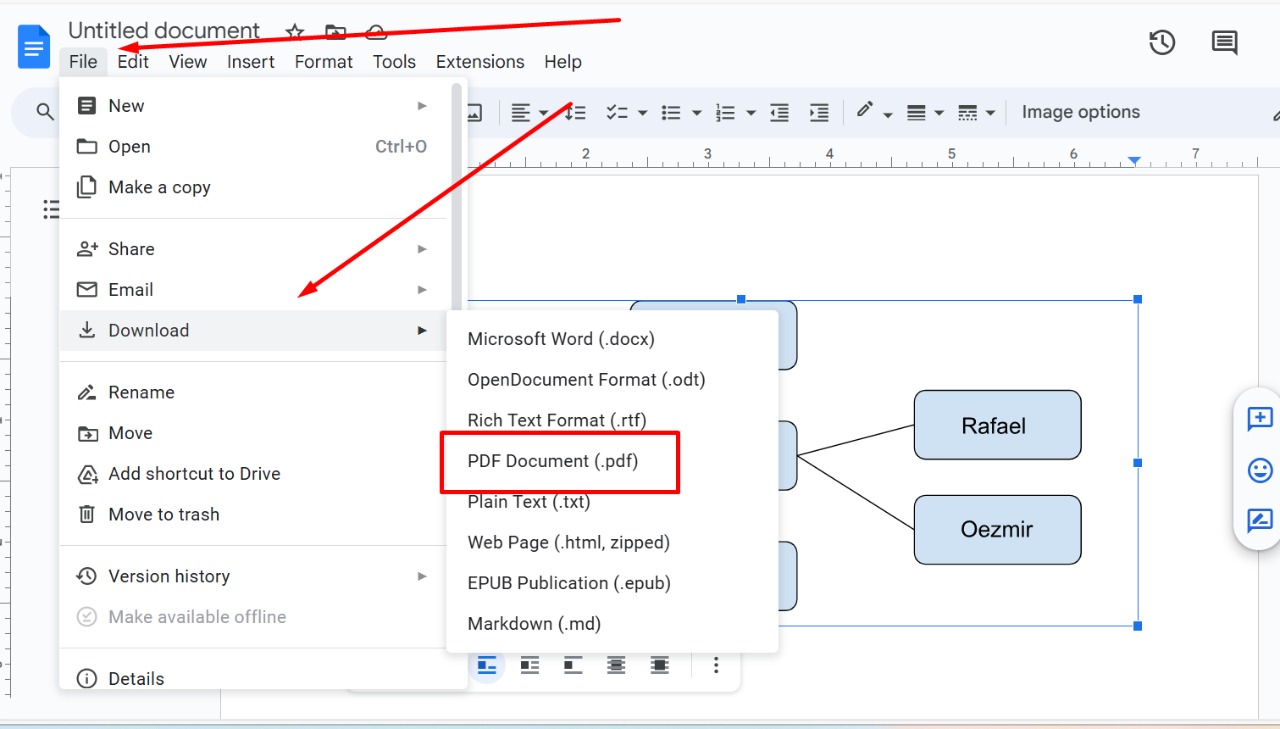Image resolution: width=1280 pixels, height=729 pixels.
Task: Open the Format menu
Action: tap(324, 62)
